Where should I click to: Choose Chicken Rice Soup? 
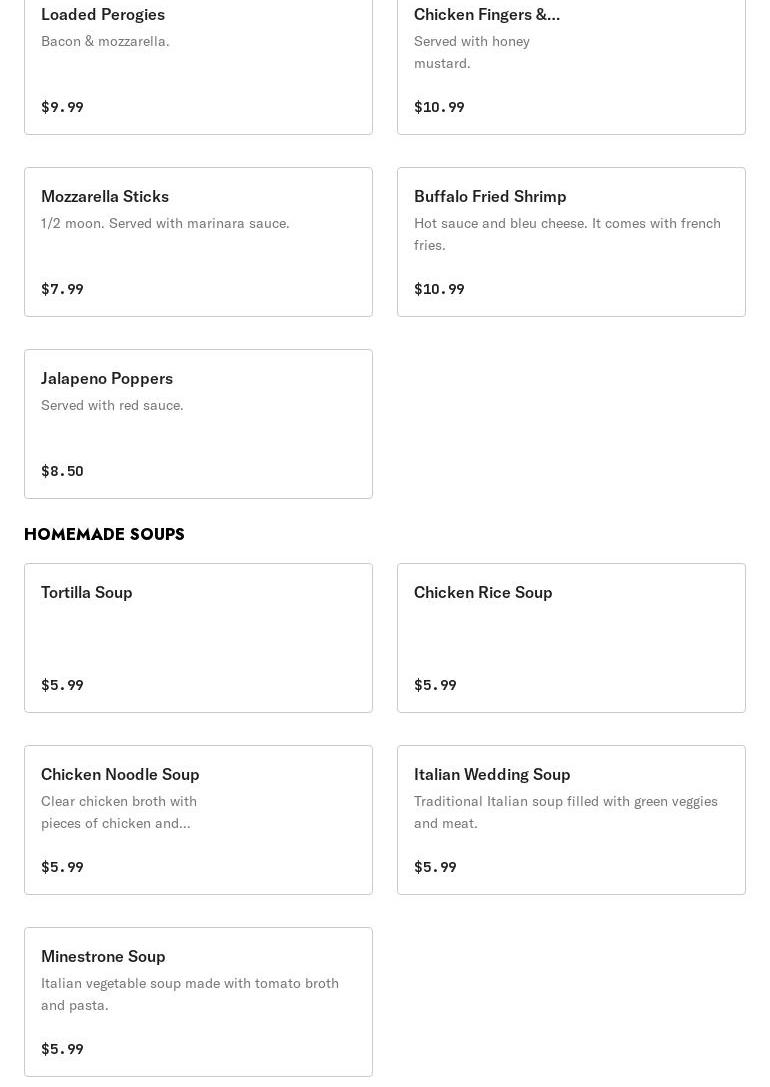[483, 592]
